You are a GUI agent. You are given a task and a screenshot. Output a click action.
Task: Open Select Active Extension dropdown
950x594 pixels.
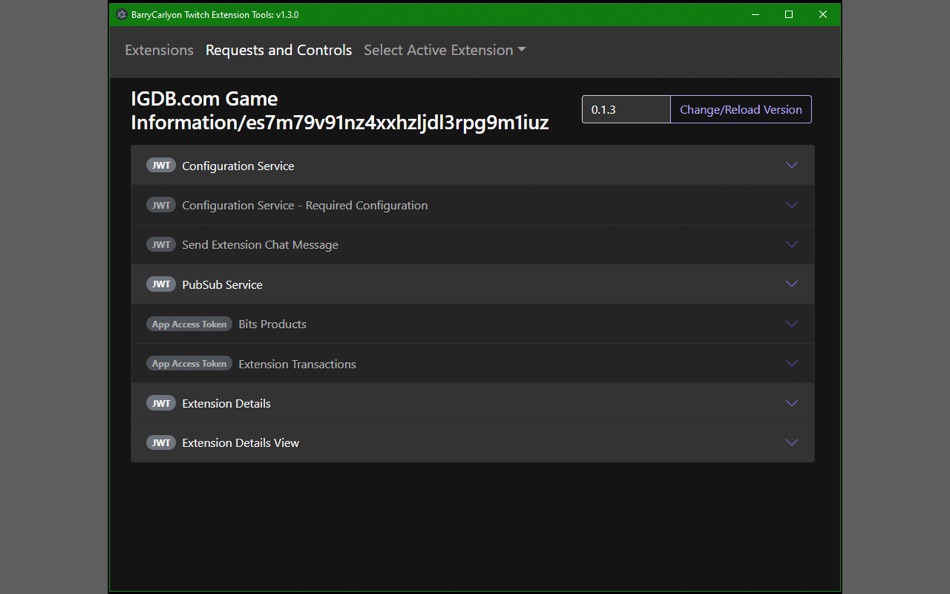pos(444,50)
